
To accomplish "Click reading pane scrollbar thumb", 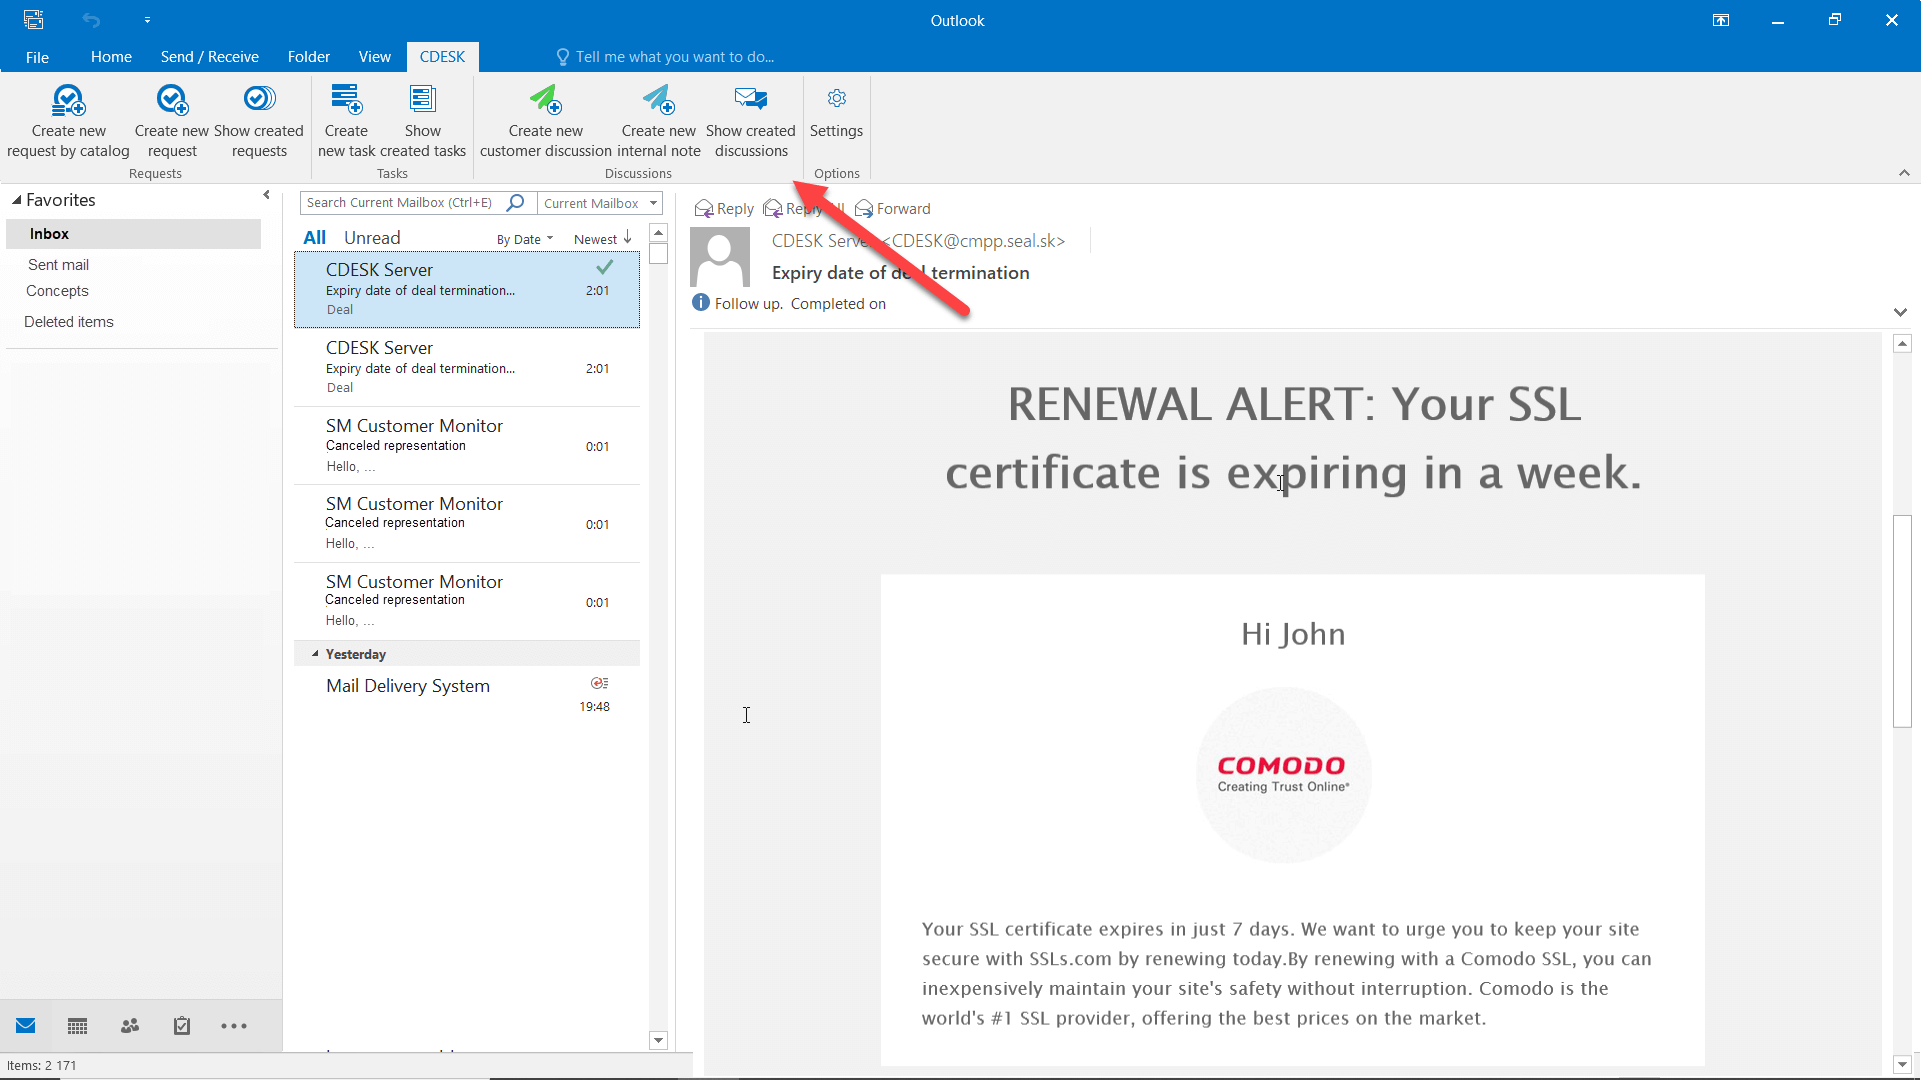I will [1902, 620].
